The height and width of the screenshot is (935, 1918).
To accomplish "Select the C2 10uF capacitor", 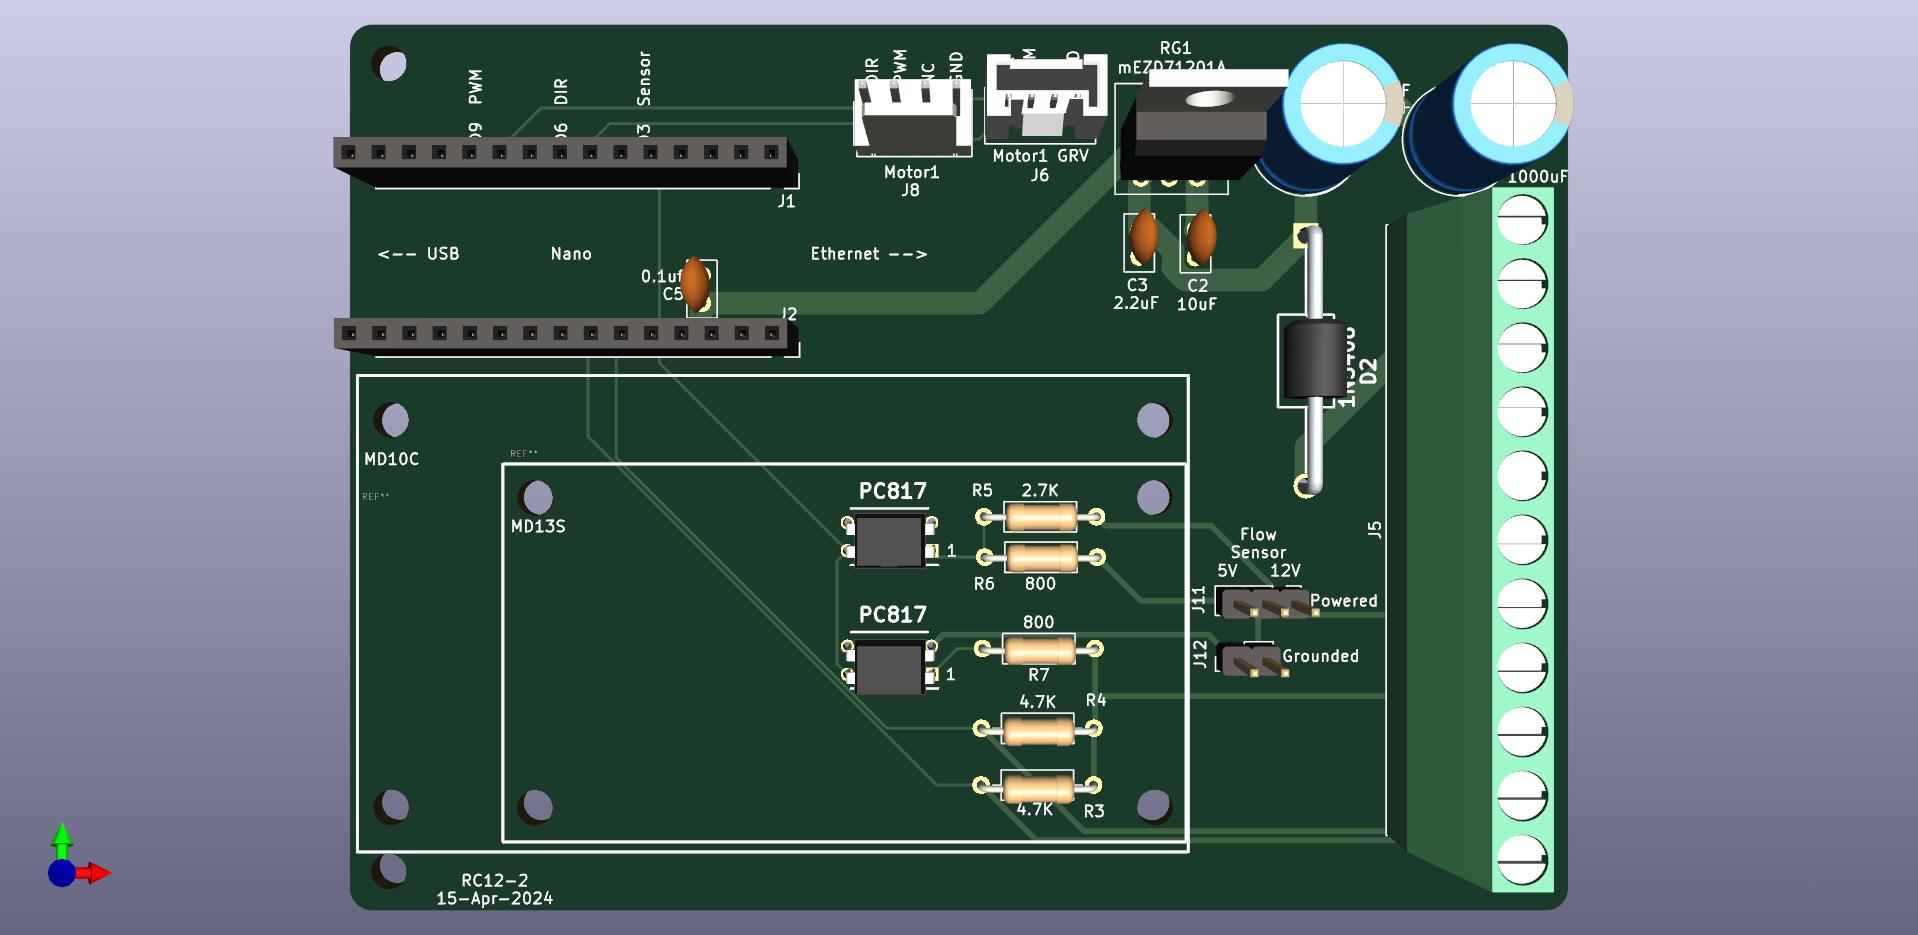I will (1201, 237).
